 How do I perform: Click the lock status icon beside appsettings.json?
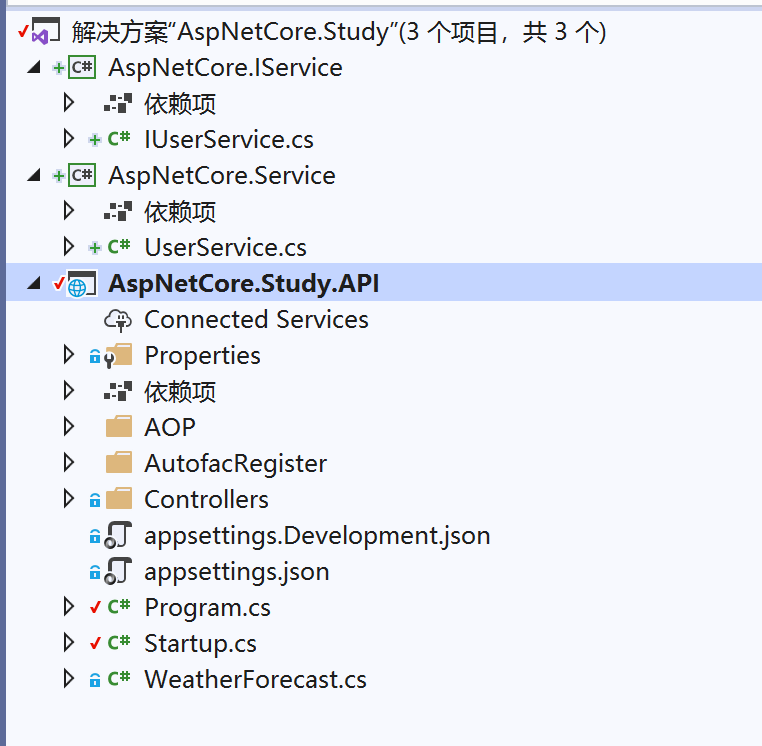click(x=95, y=572)
